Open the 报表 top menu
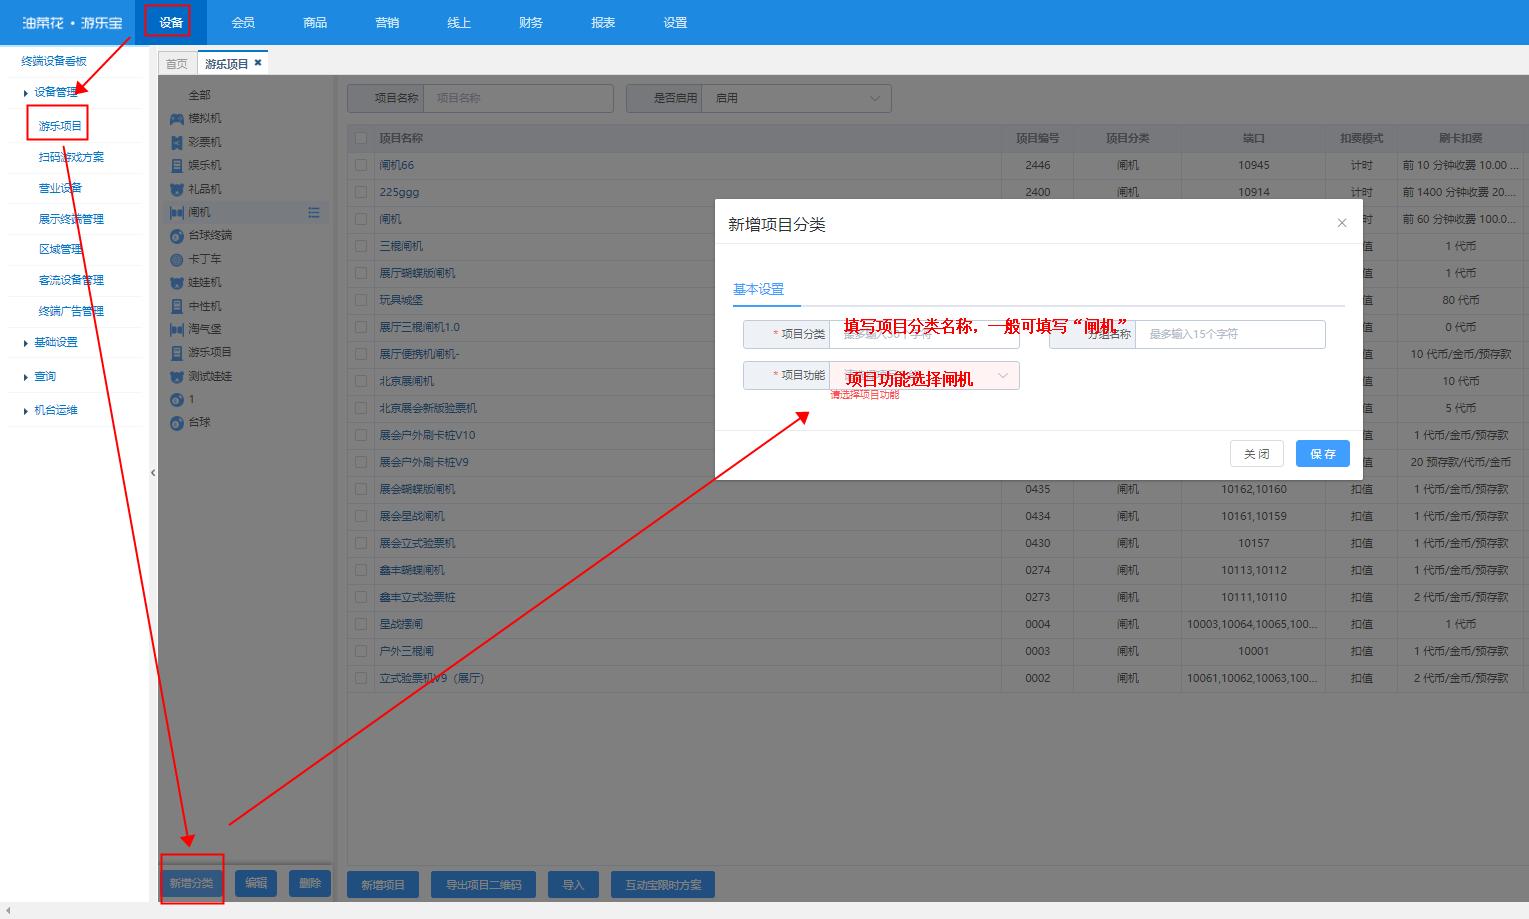Viewport: 1529px width, 919px height. coord(603,22)
